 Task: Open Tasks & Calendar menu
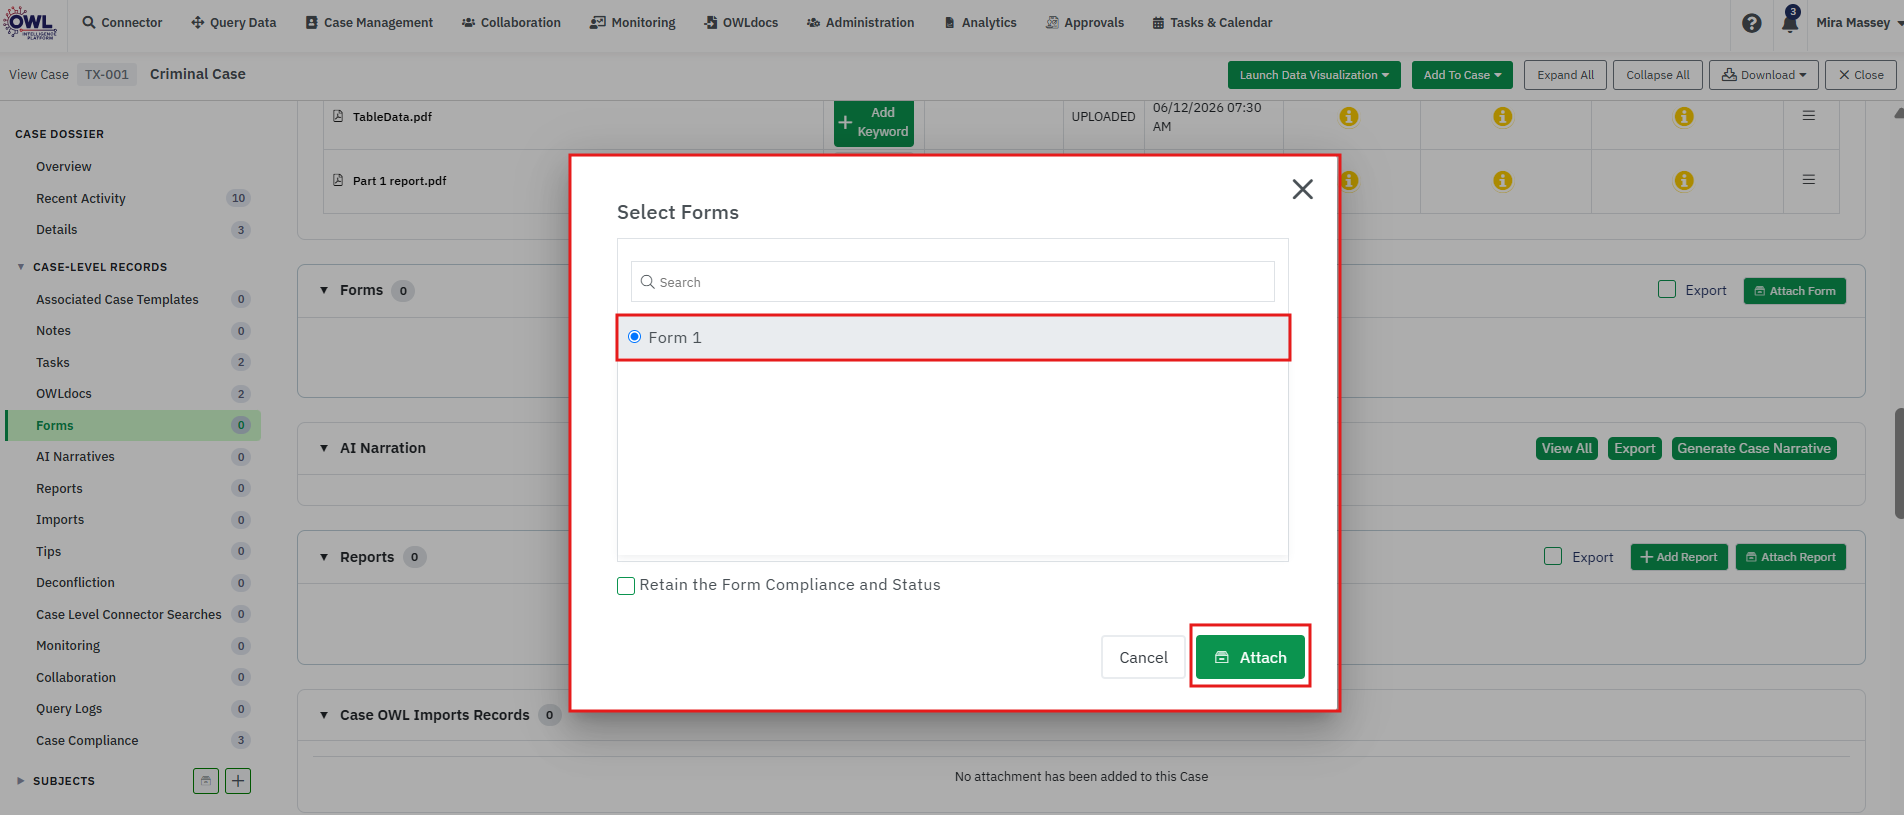(1212, 22)
